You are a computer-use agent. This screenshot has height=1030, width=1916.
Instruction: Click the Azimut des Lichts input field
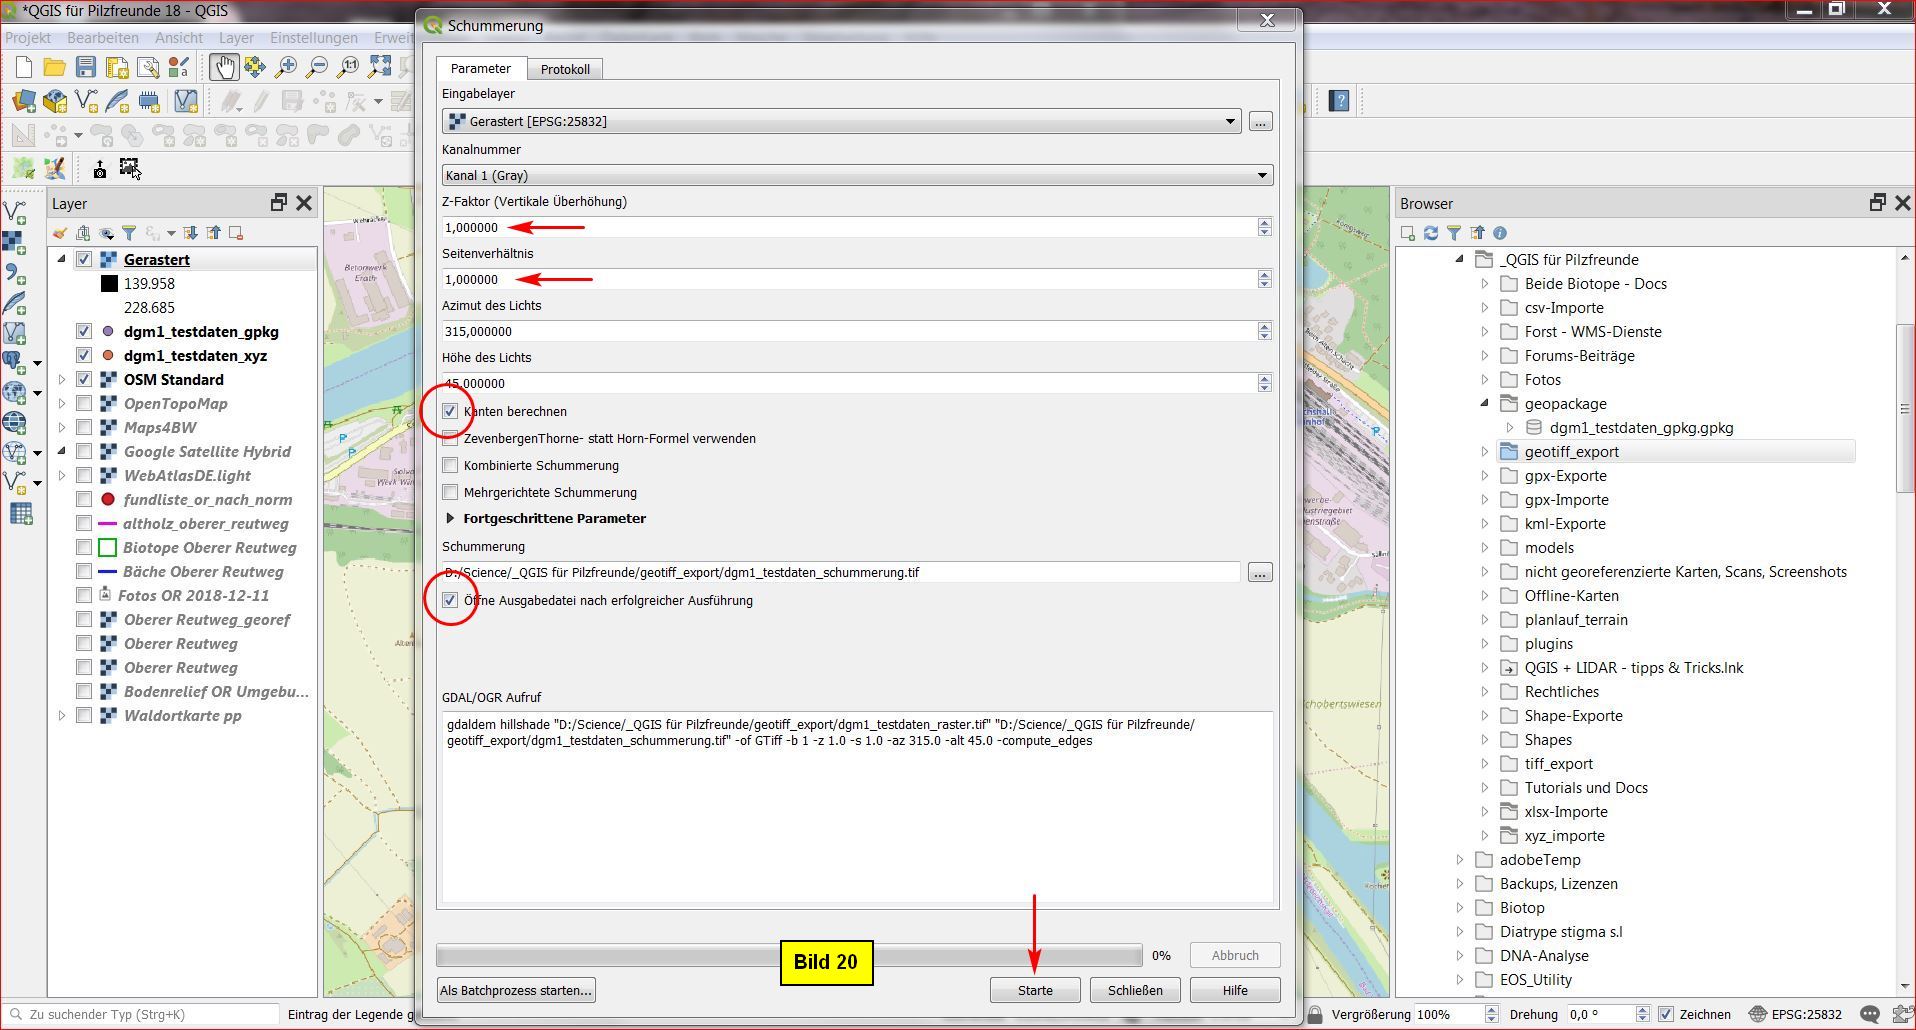click(848, 331)
